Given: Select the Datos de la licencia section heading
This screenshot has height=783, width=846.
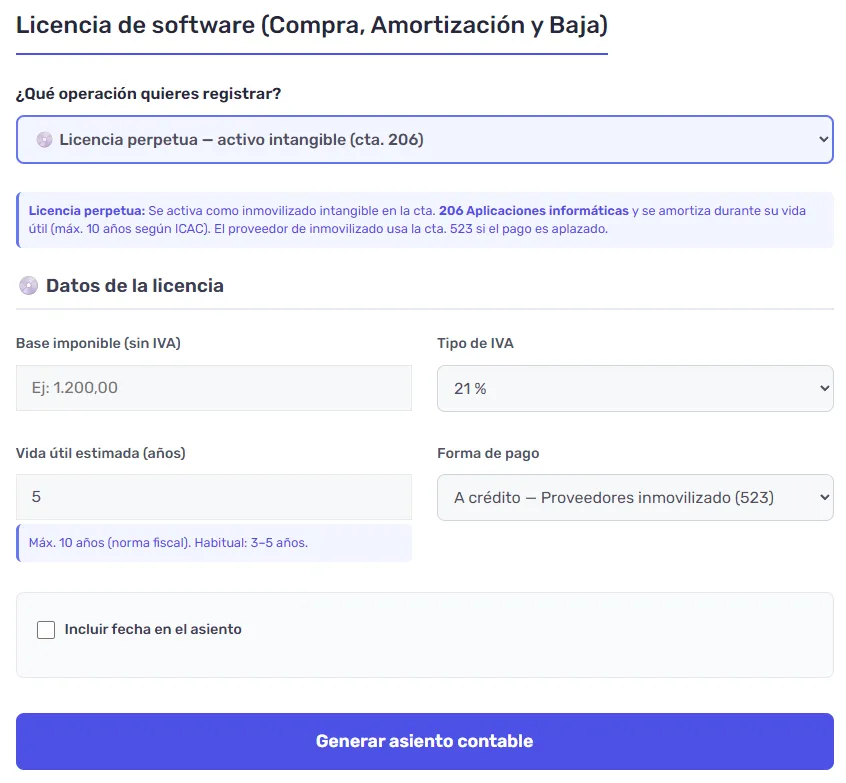Looking at the screenshot, I should tap(135, 285).
